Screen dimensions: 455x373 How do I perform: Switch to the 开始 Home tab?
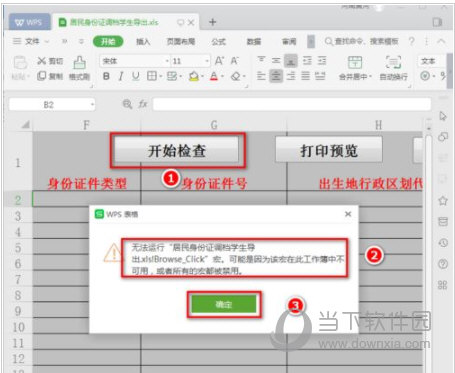[x=108, y=41]
